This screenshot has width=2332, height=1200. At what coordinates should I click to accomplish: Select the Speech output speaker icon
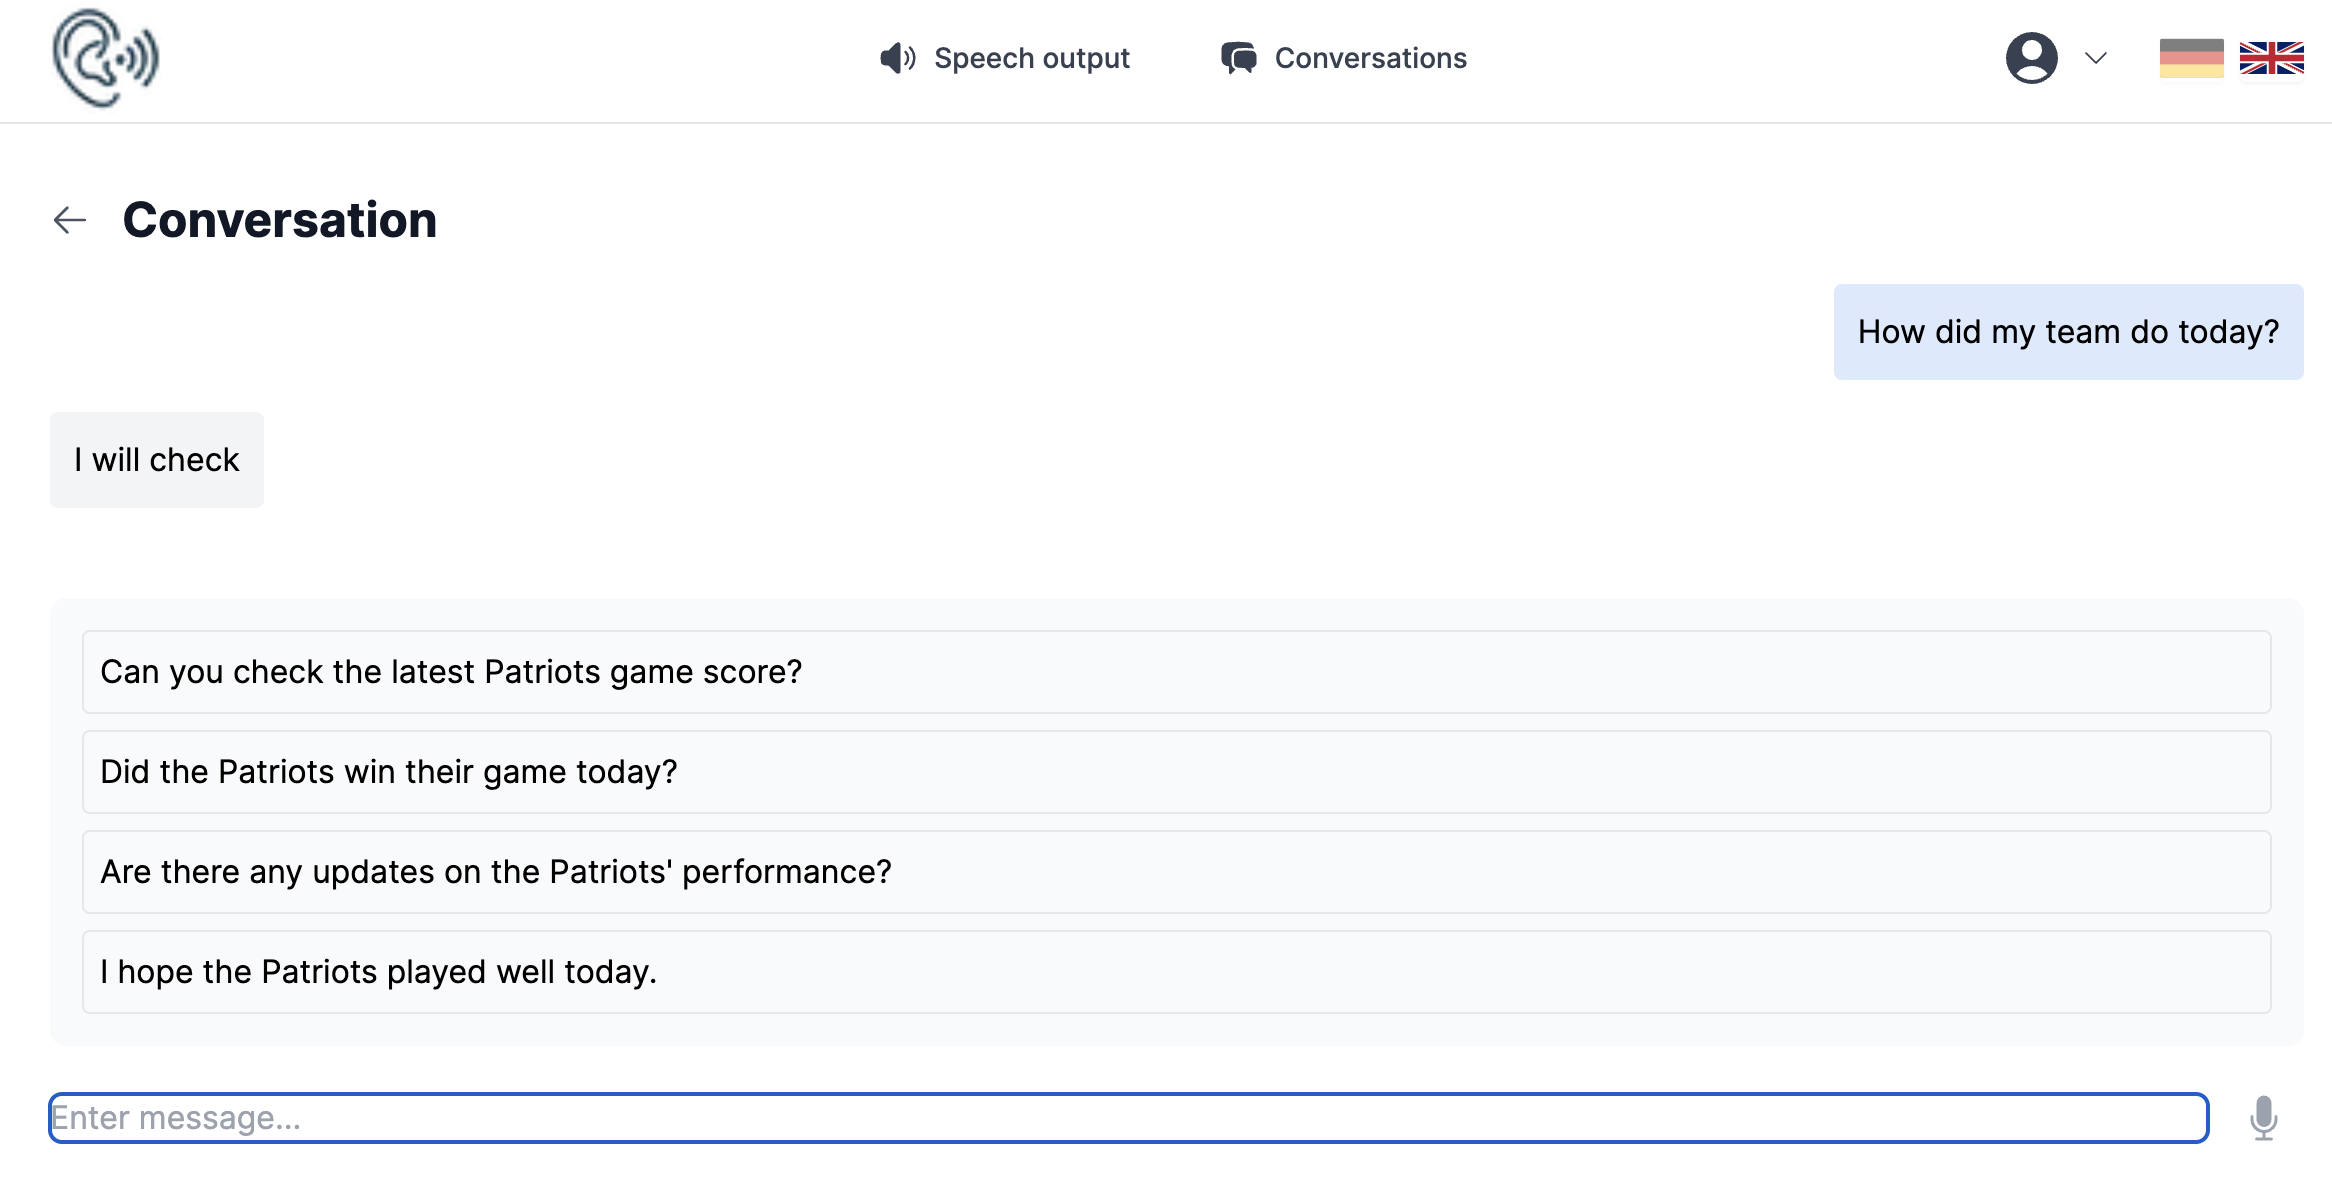897,58
